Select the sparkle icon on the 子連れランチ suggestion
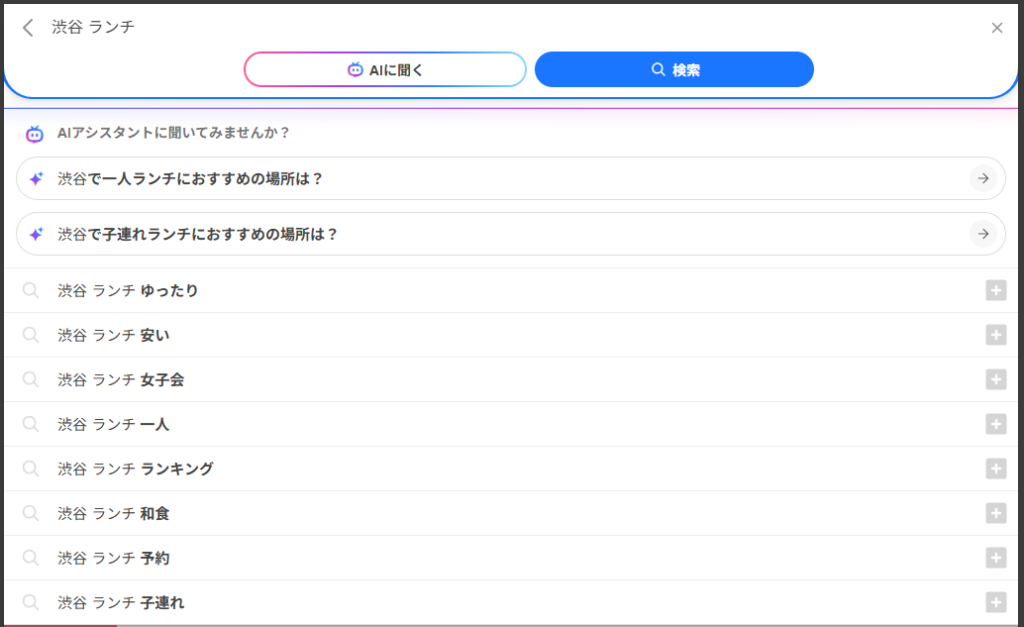Viewport: 1024px width, 627px height. (x=37, y=234)
